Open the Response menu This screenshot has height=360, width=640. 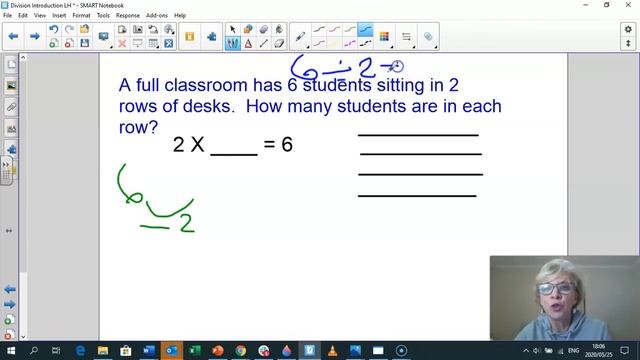[x=128, y=16]
